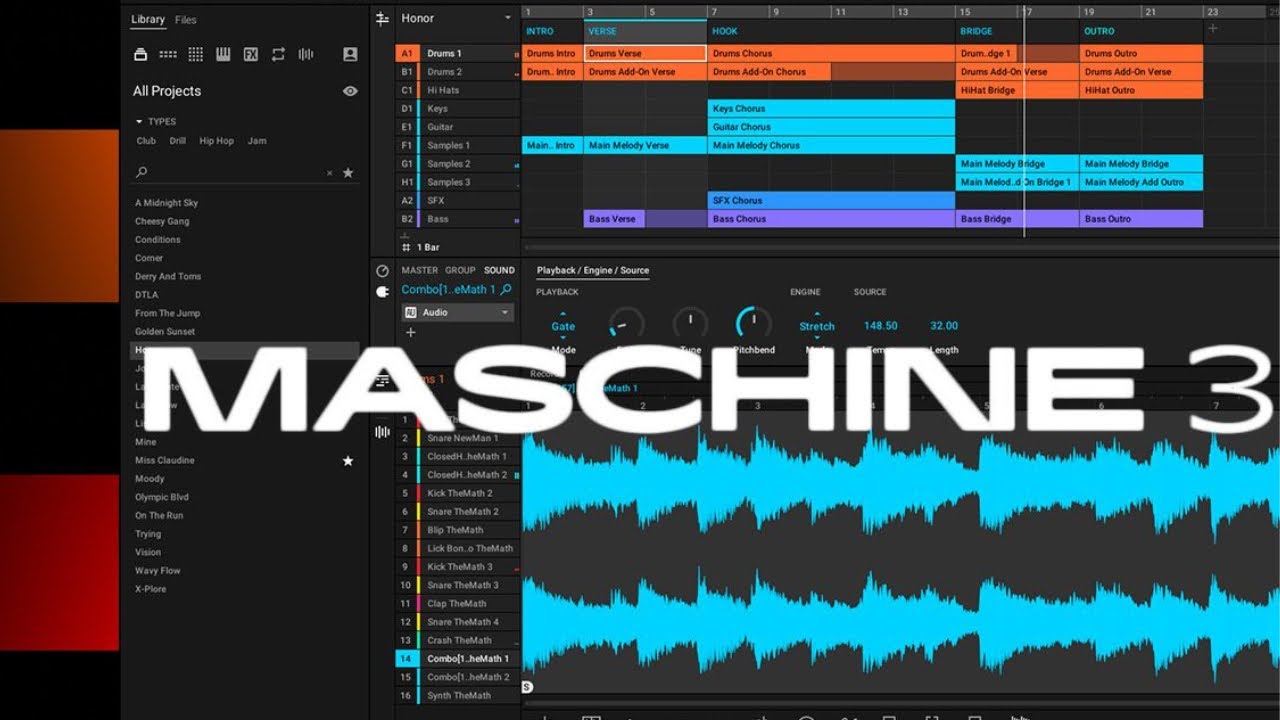This screenshot has width=1280, height=720.
Task: Filter by Hip Hop type tag
Action: pyautogui.click(x=216, y=141)
